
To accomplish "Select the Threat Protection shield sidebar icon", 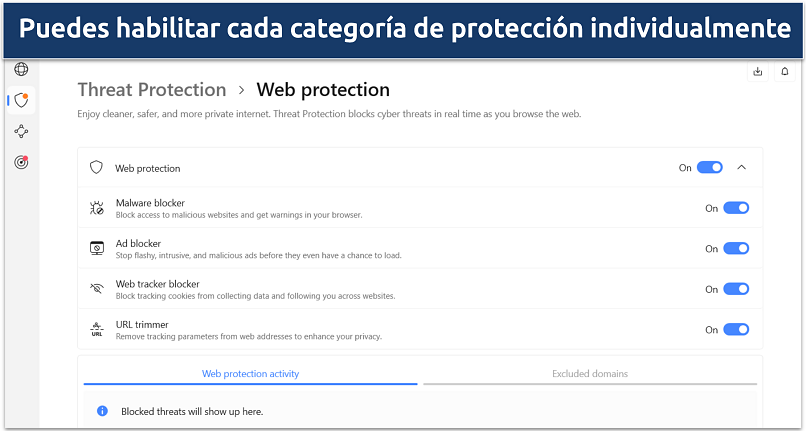I will click(x=21, y=100).
